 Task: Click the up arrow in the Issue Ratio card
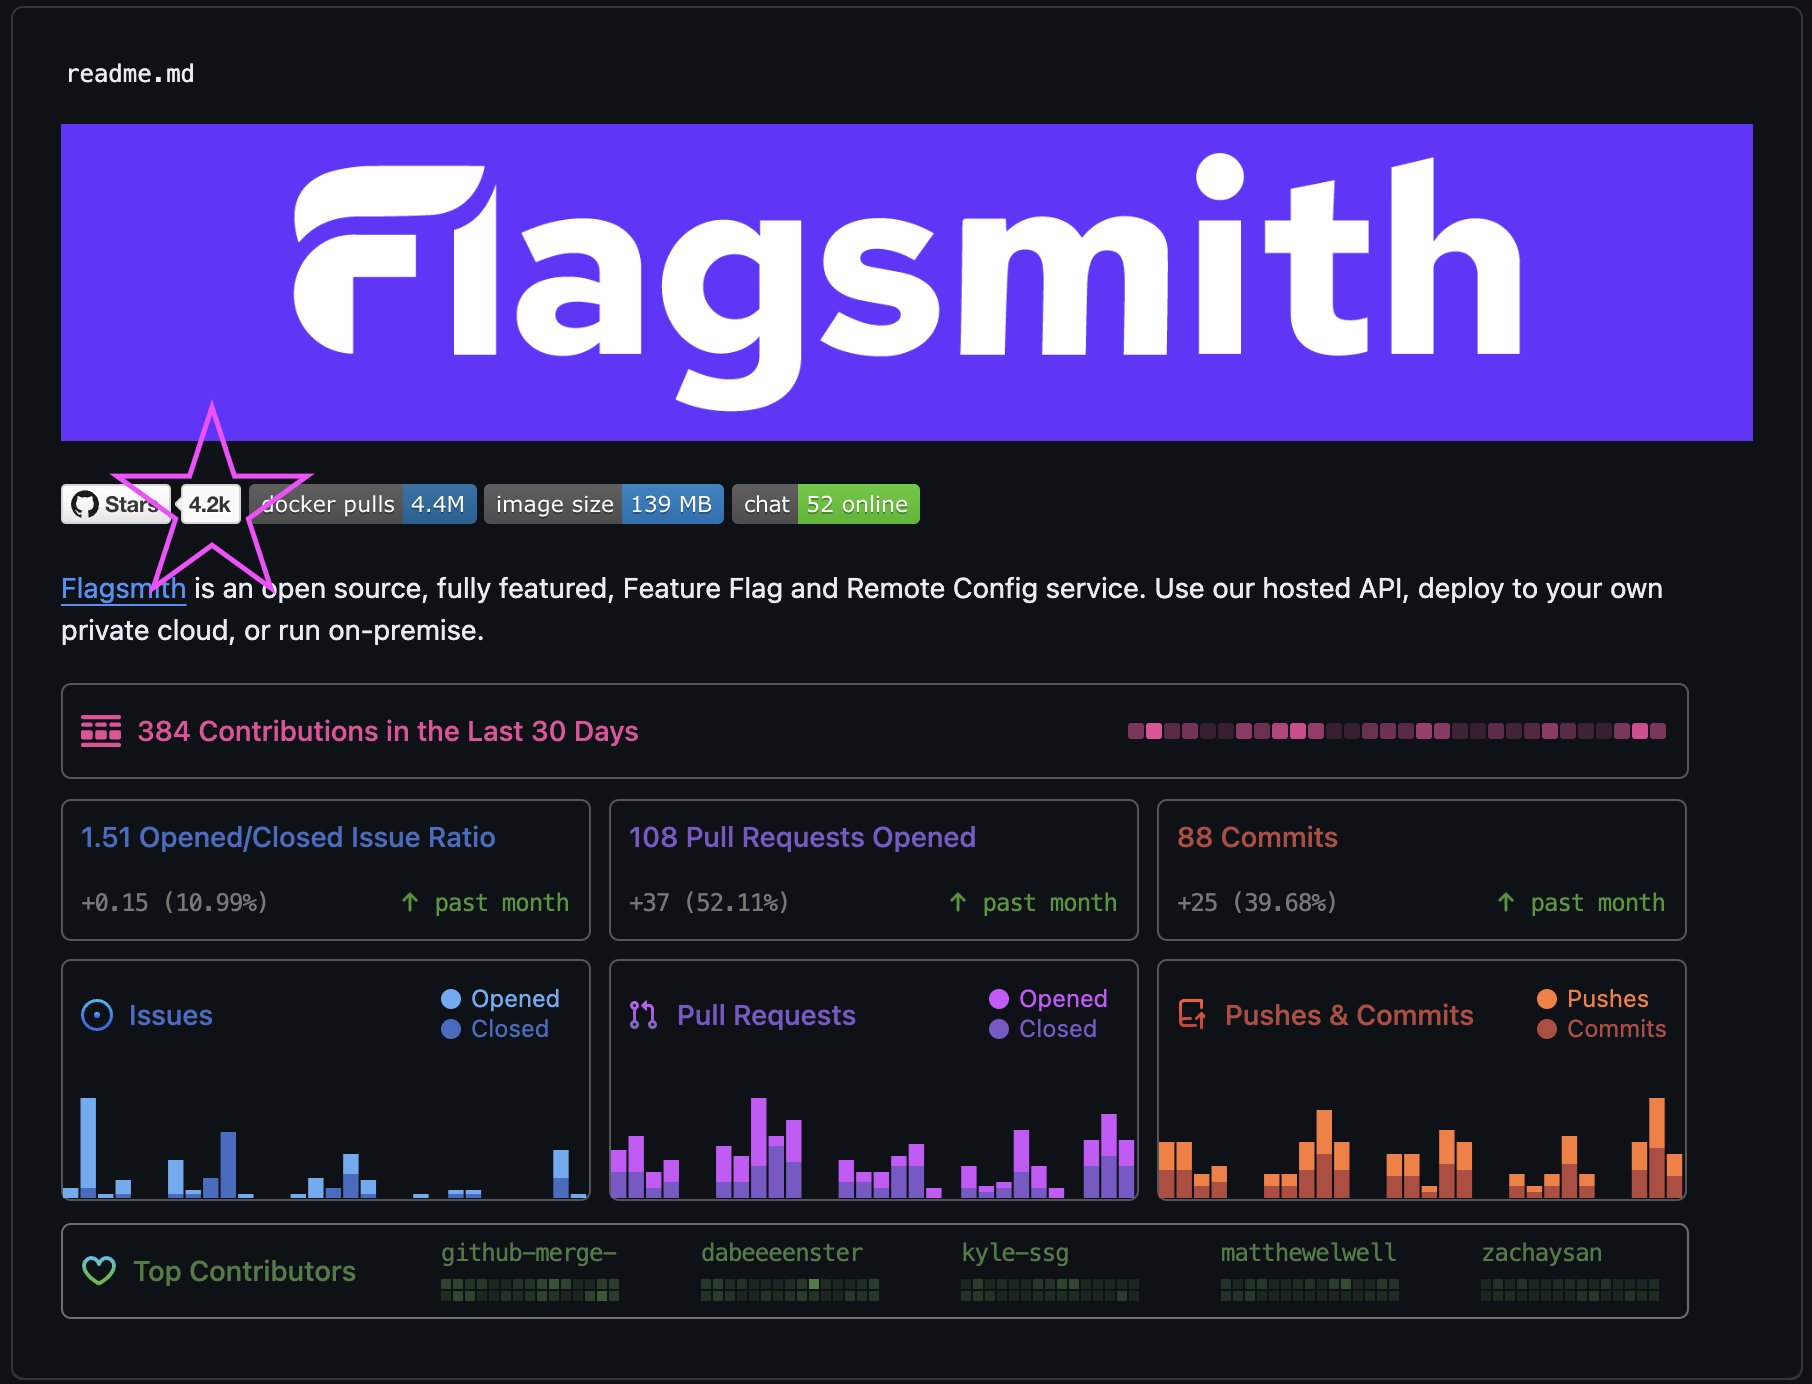click(410, 902)
